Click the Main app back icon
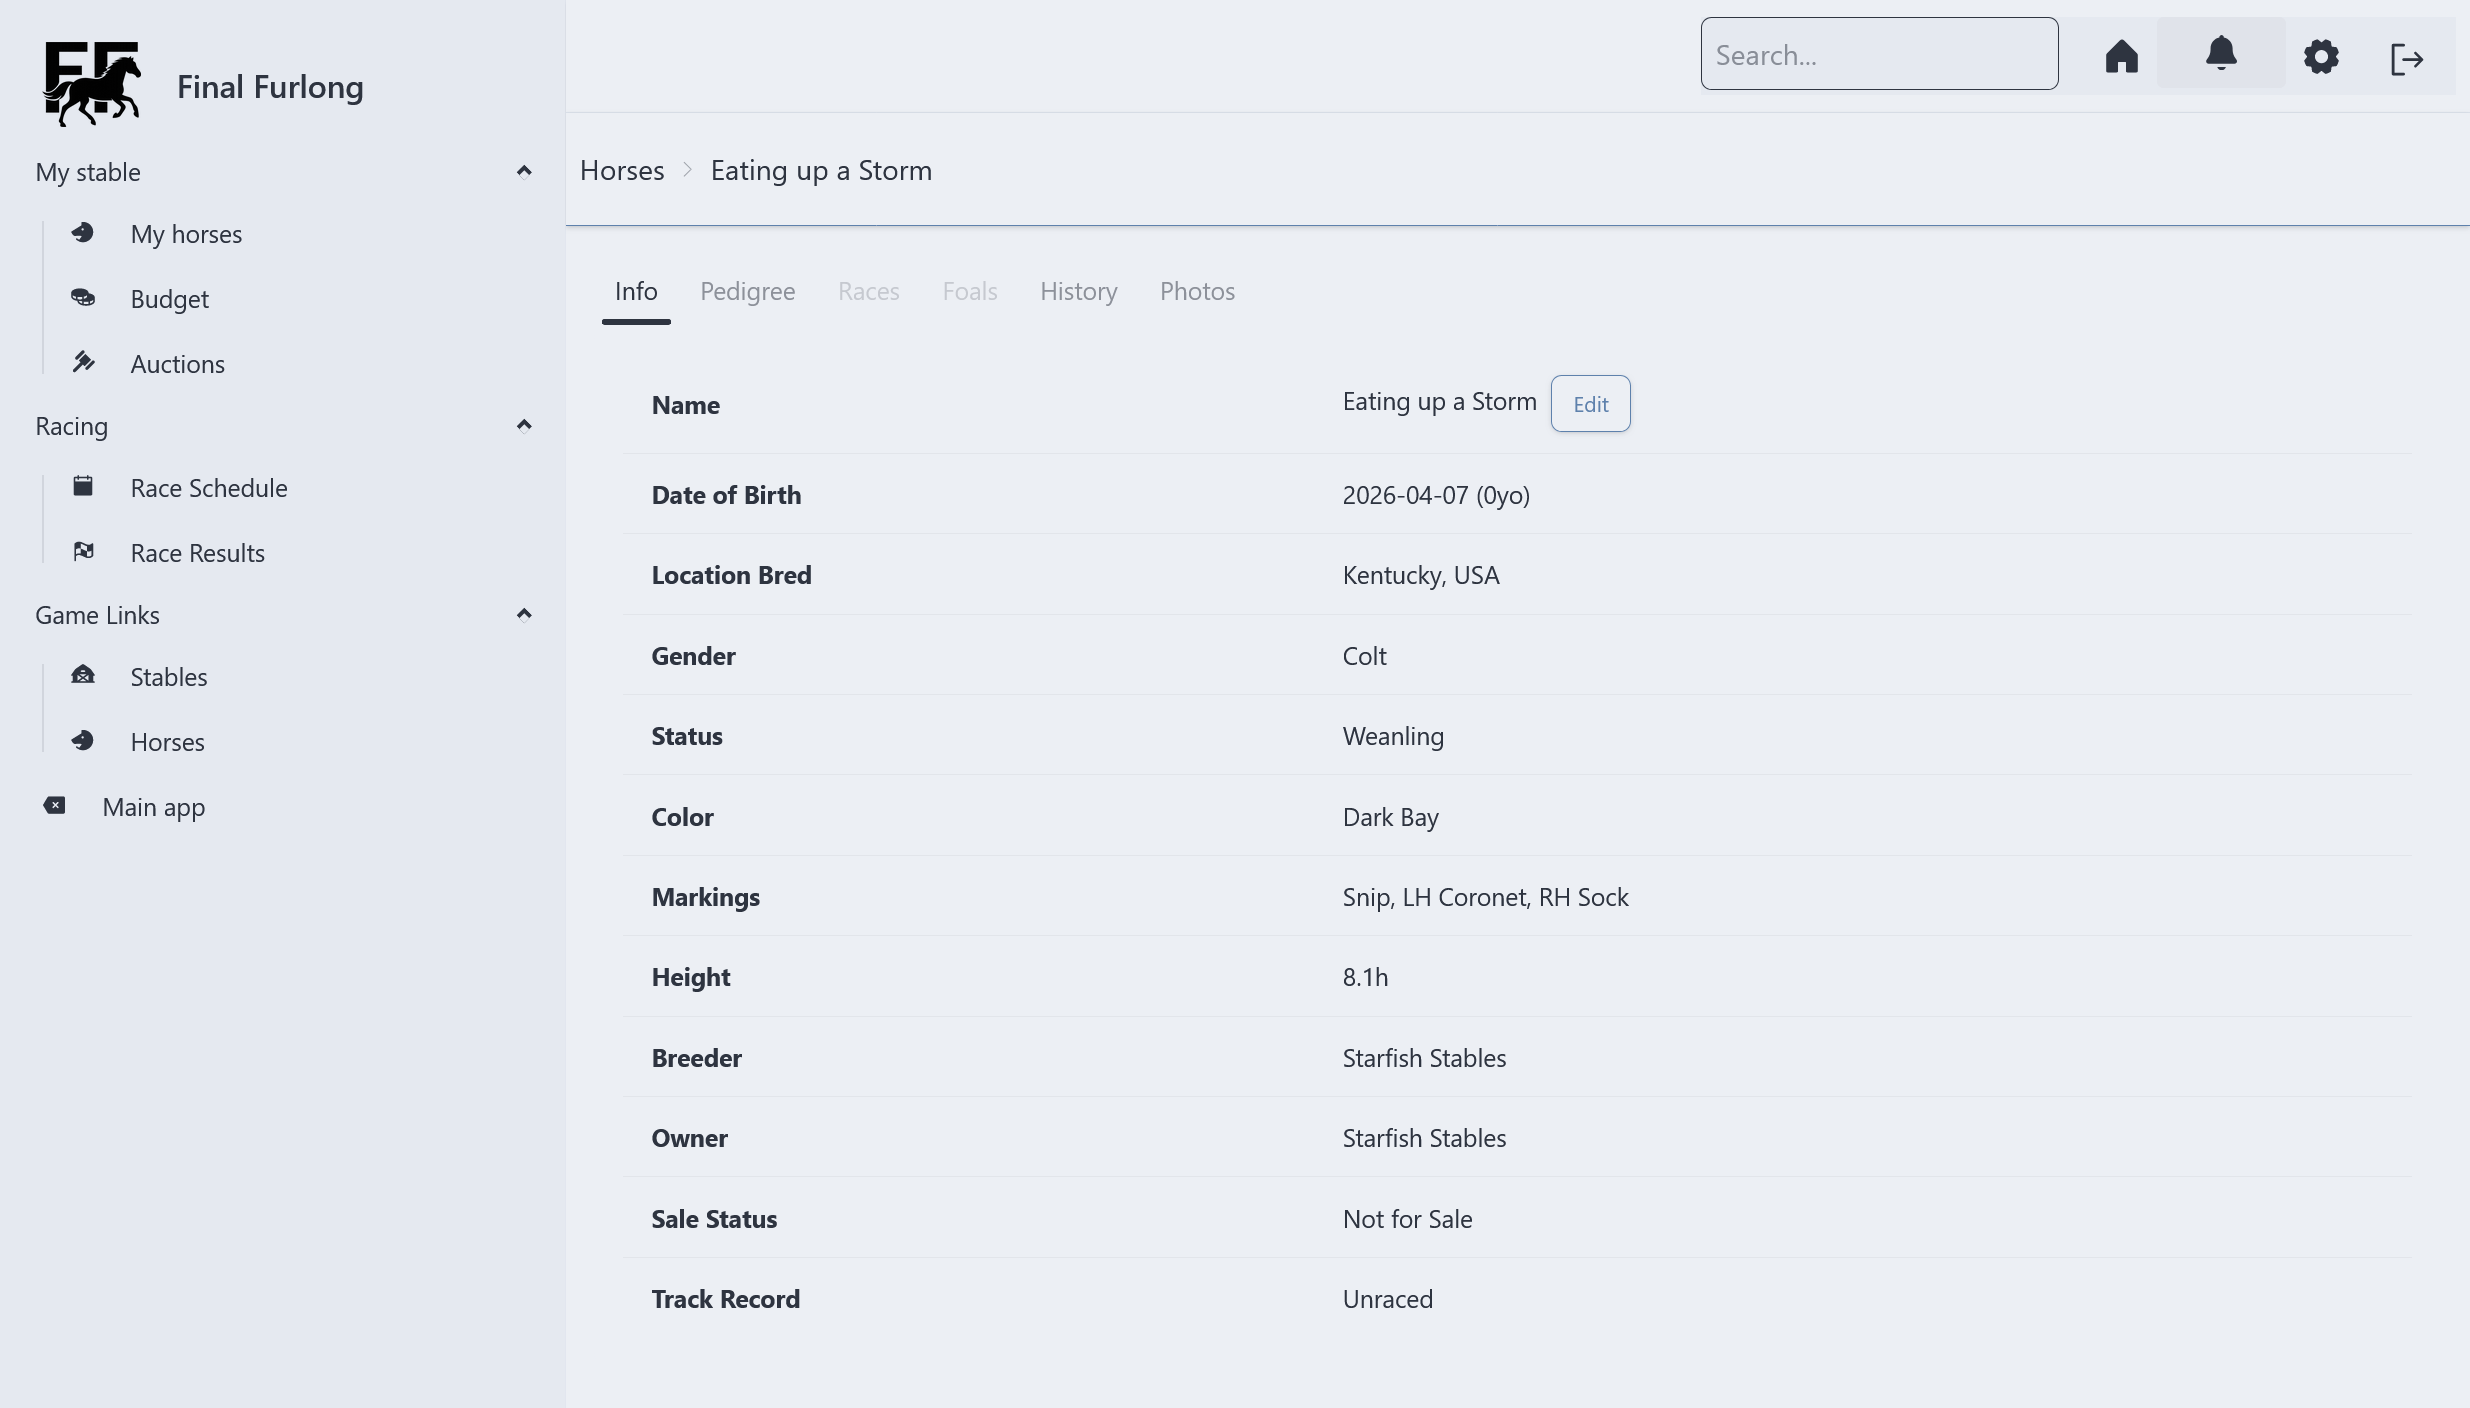The width and height of the screenshot is (2470, 1408). 55,806
